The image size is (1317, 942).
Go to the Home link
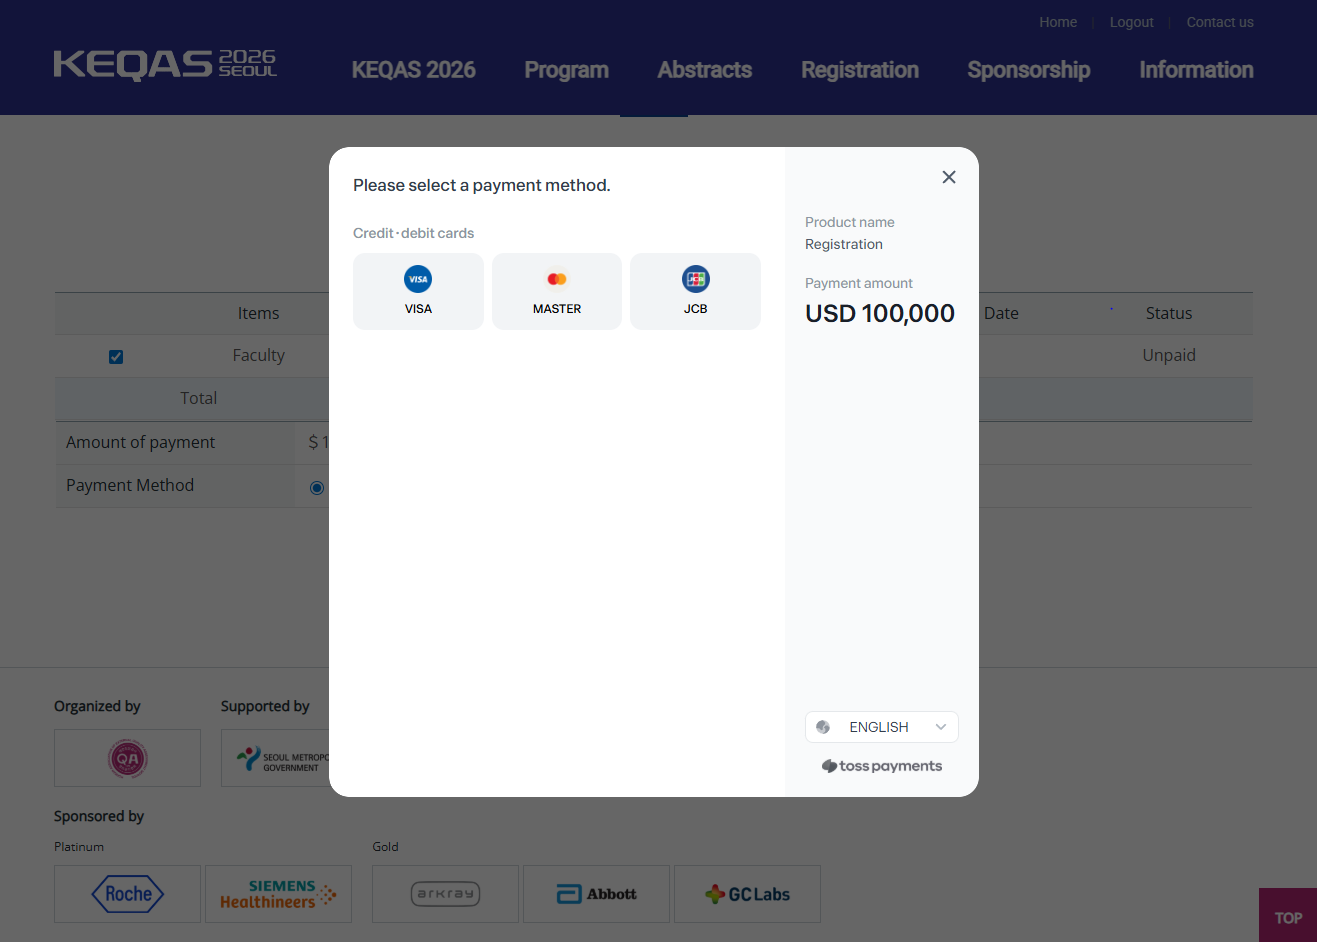click(x=1058, y=22)
